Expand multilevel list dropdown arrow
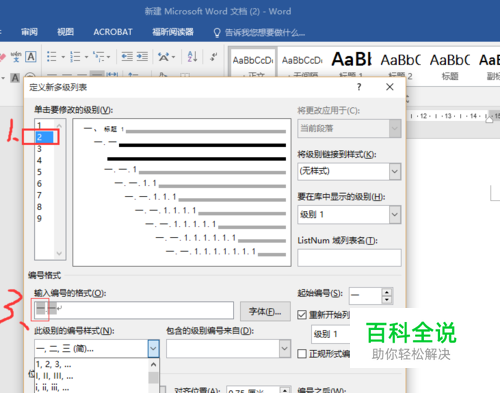Image resolution: width=500 pixels, height=393 pixels. tap(108, 57)
